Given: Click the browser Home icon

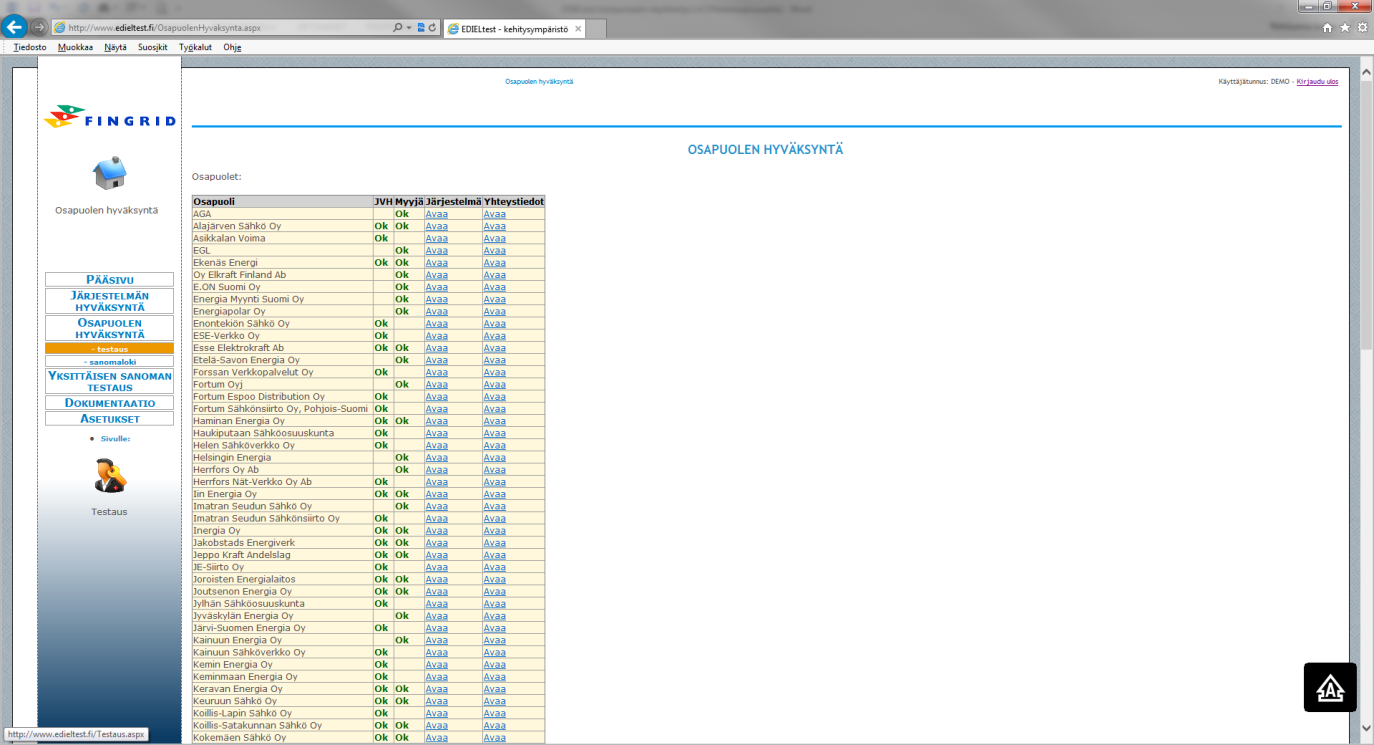Looking at the screenshot, I should click(1327, 28).
